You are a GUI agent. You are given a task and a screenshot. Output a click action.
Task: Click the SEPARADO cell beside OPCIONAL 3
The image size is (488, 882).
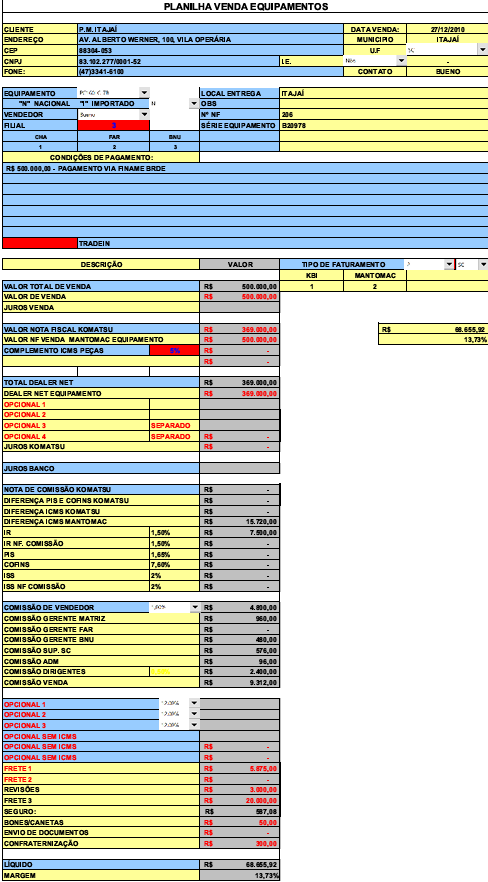[x=175, y=425]
